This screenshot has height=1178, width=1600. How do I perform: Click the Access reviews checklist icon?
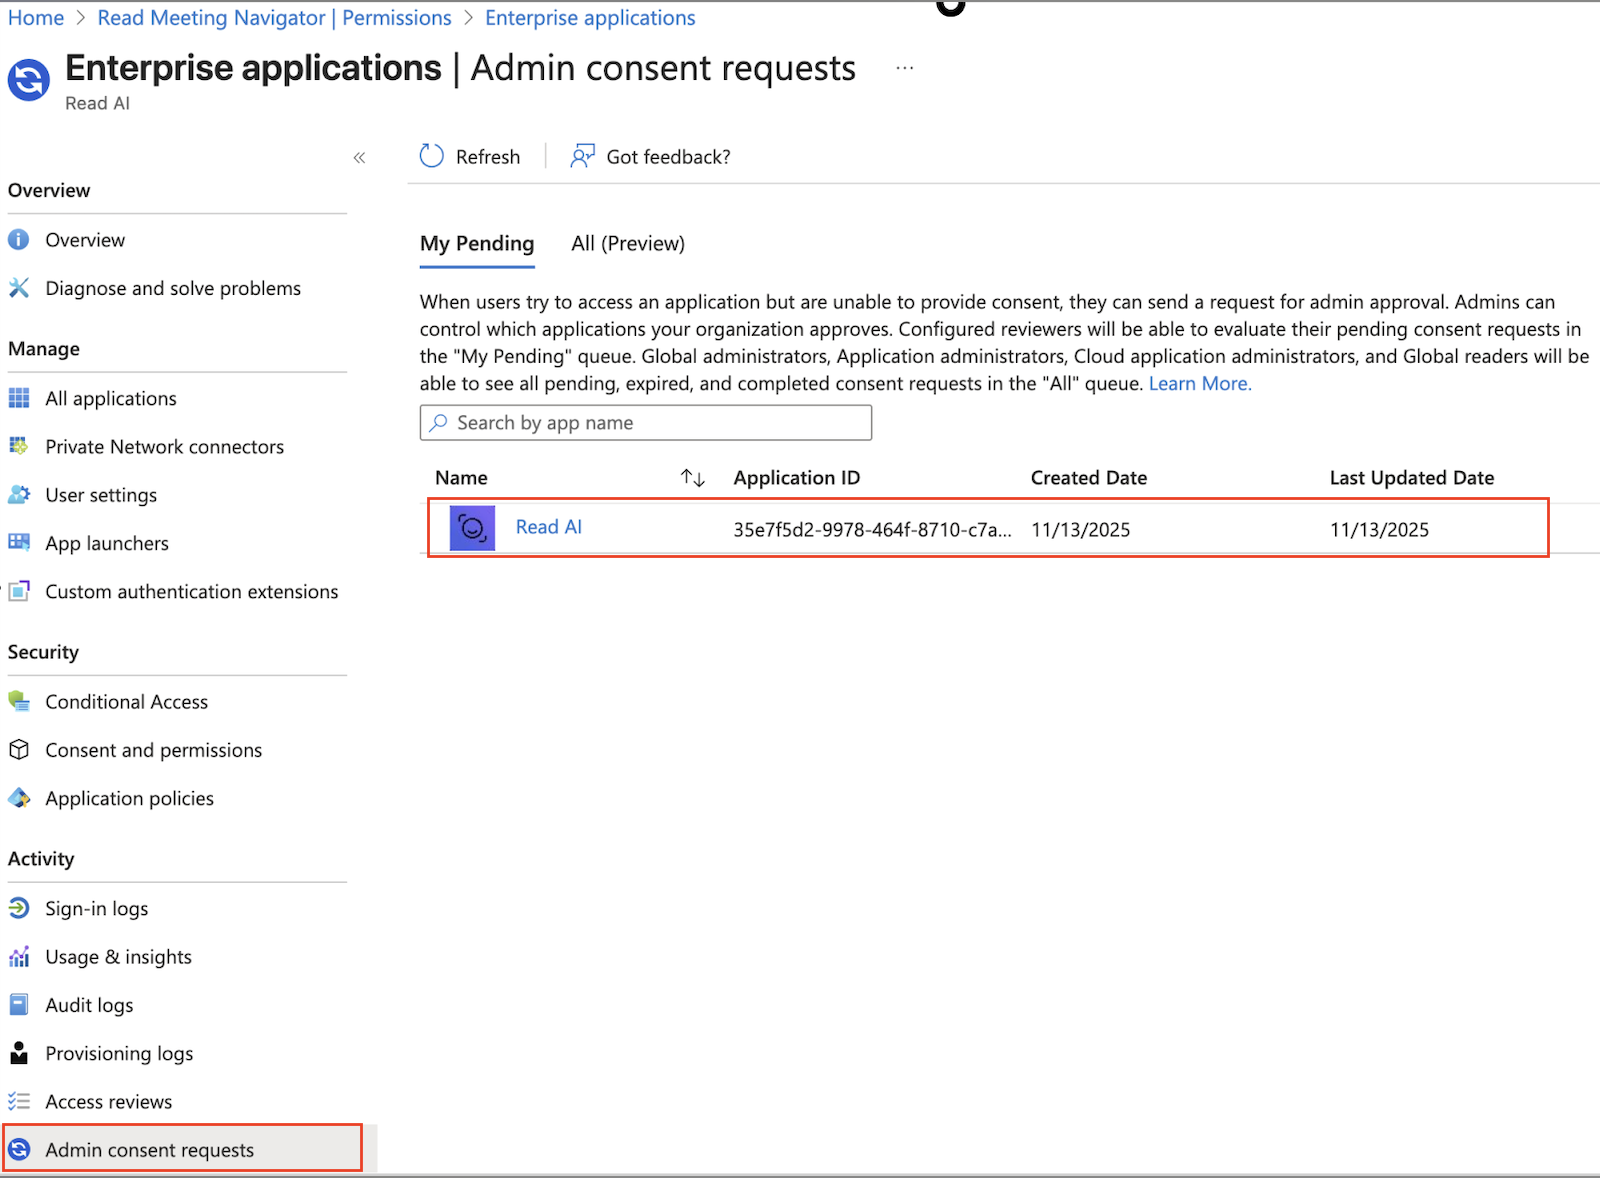point(19,1101)
